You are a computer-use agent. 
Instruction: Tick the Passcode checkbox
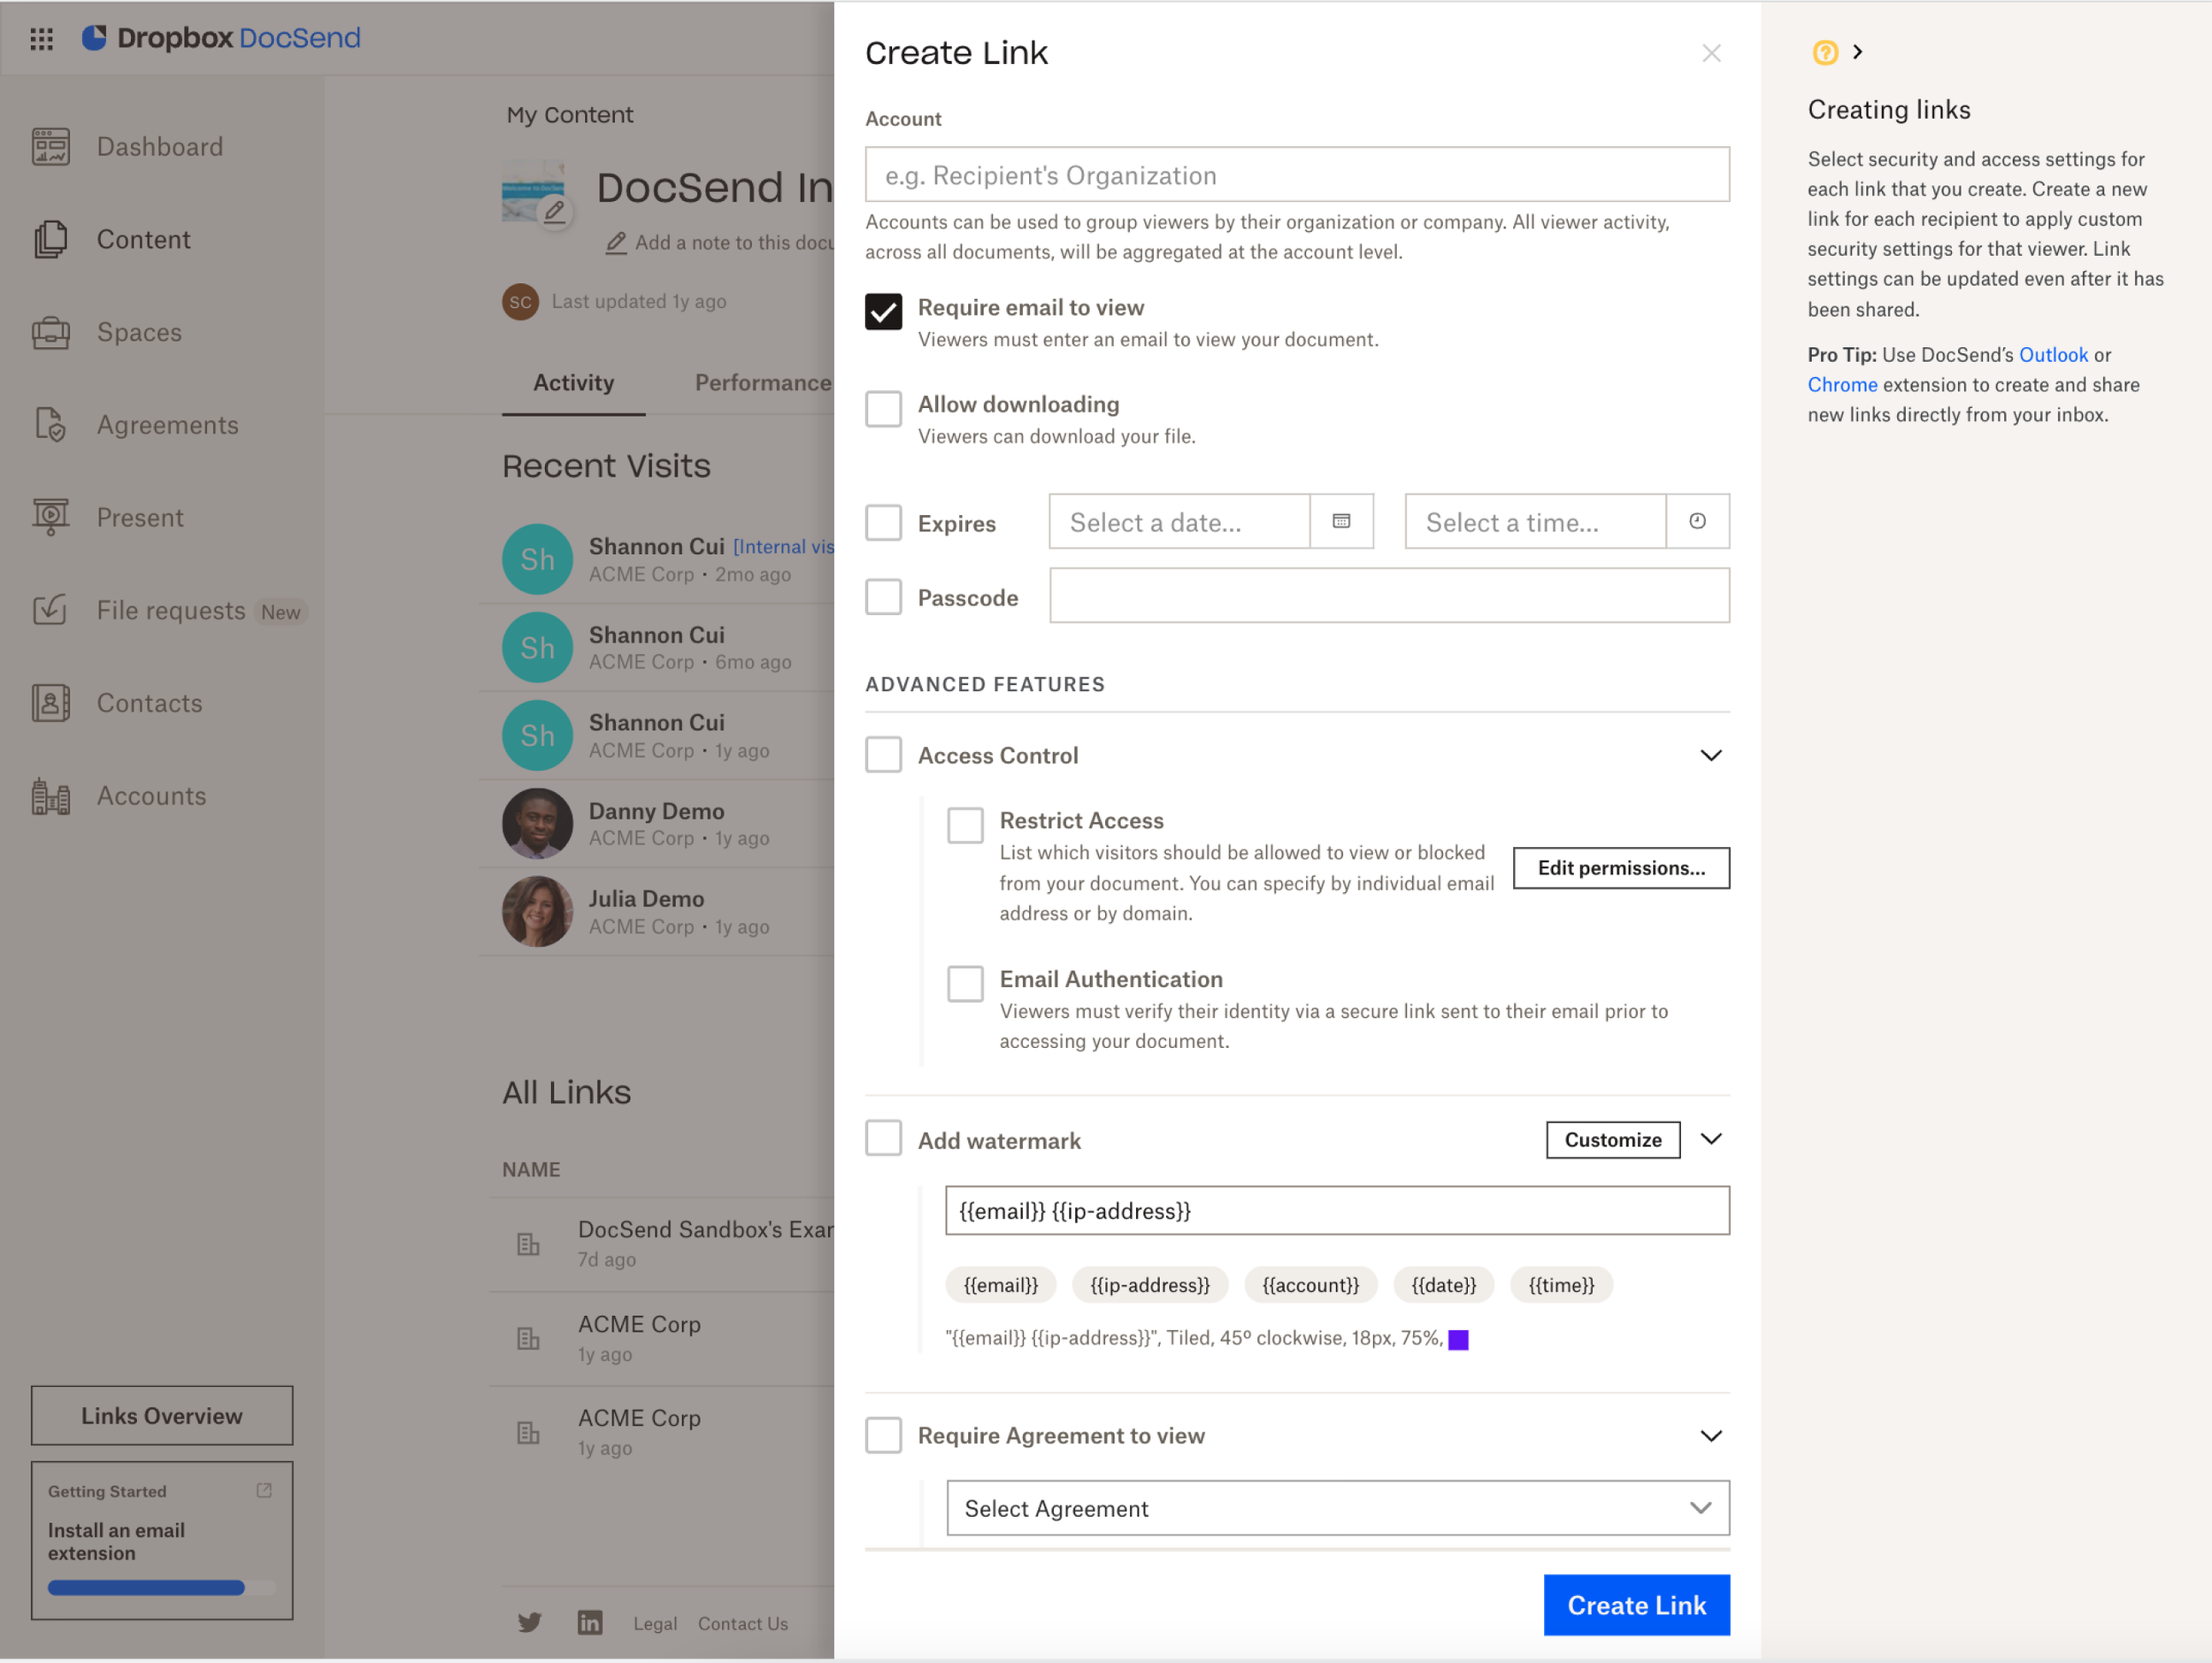[x=883, y=597]
